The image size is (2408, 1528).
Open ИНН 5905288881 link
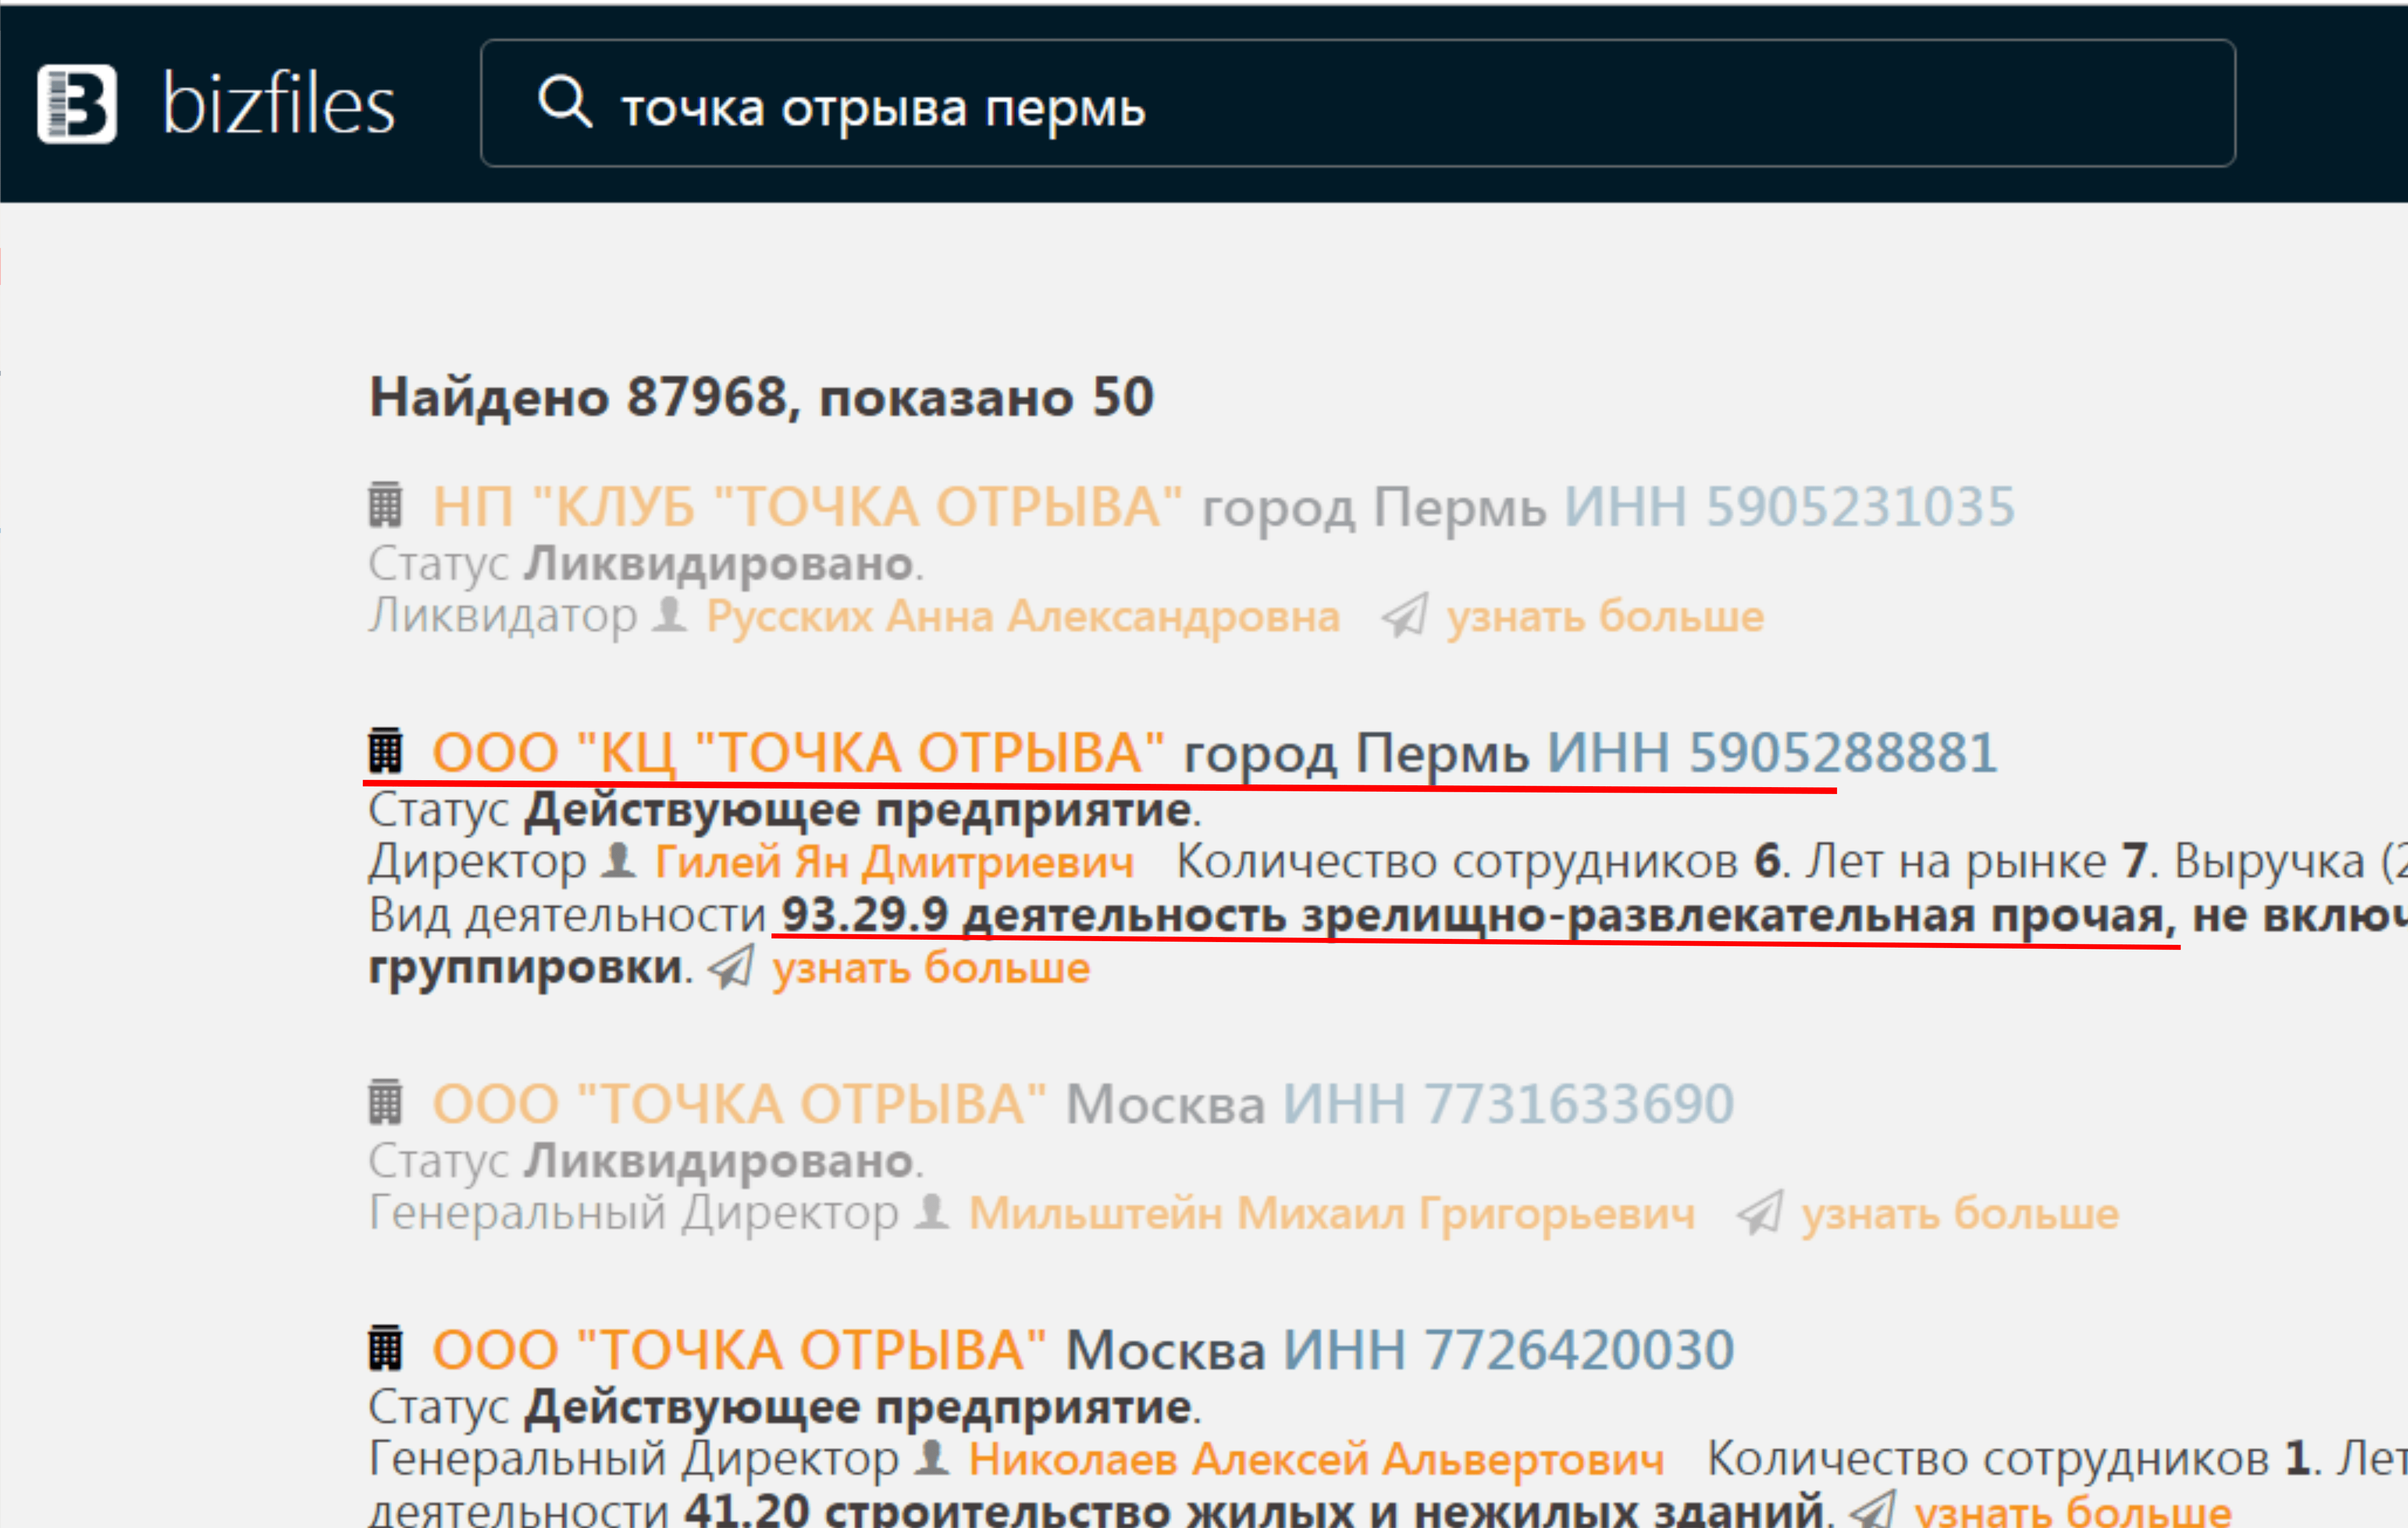click(x=1772, y=752)
